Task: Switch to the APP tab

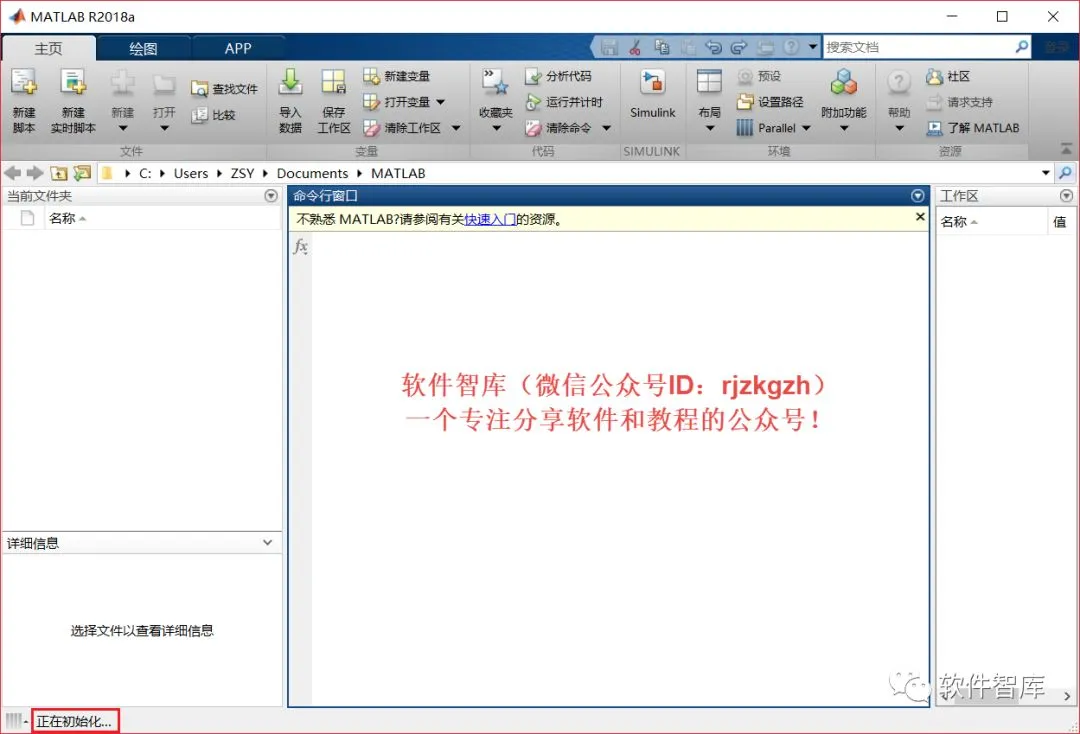Action: click(238, 48)
